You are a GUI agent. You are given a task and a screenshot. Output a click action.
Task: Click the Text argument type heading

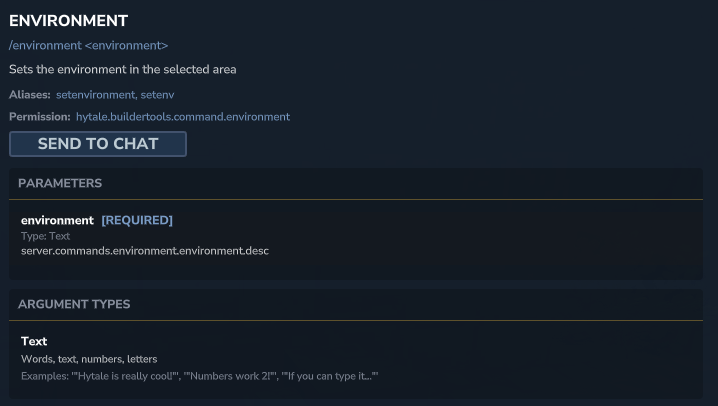click(34, 341)
